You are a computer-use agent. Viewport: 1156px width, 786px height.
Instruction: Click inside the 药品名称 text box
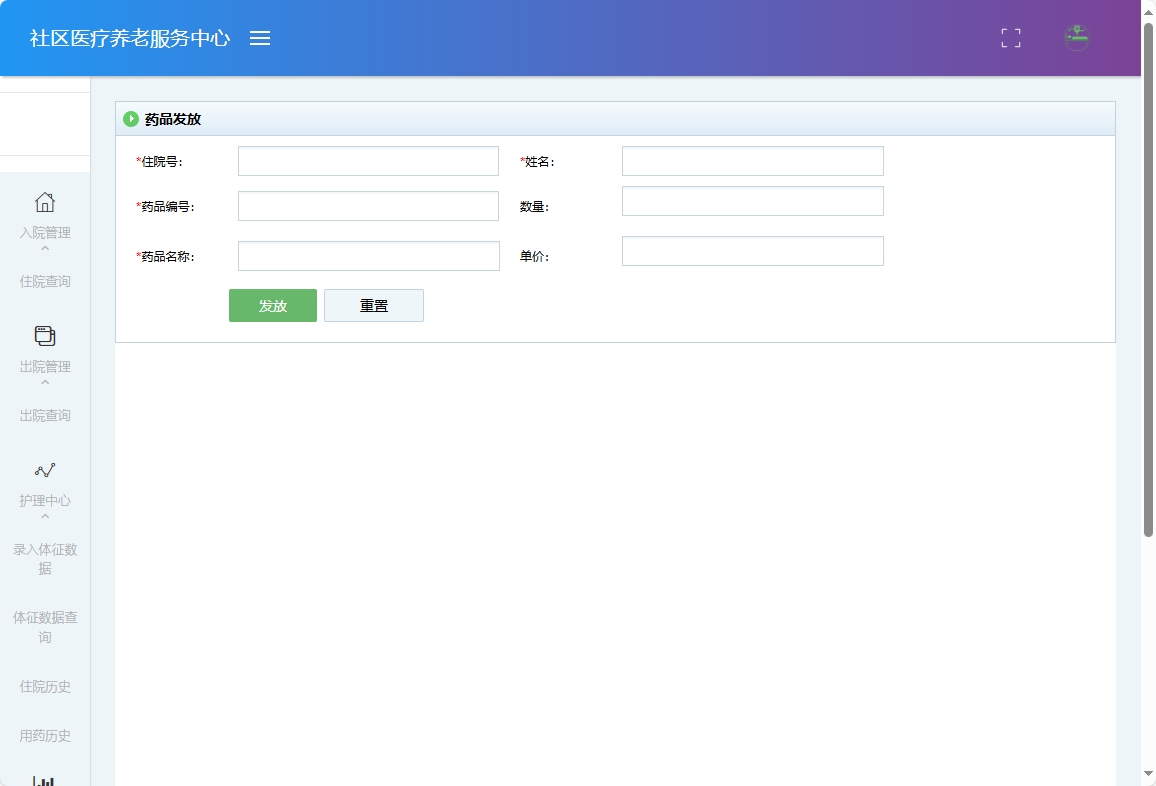[368, 255]
